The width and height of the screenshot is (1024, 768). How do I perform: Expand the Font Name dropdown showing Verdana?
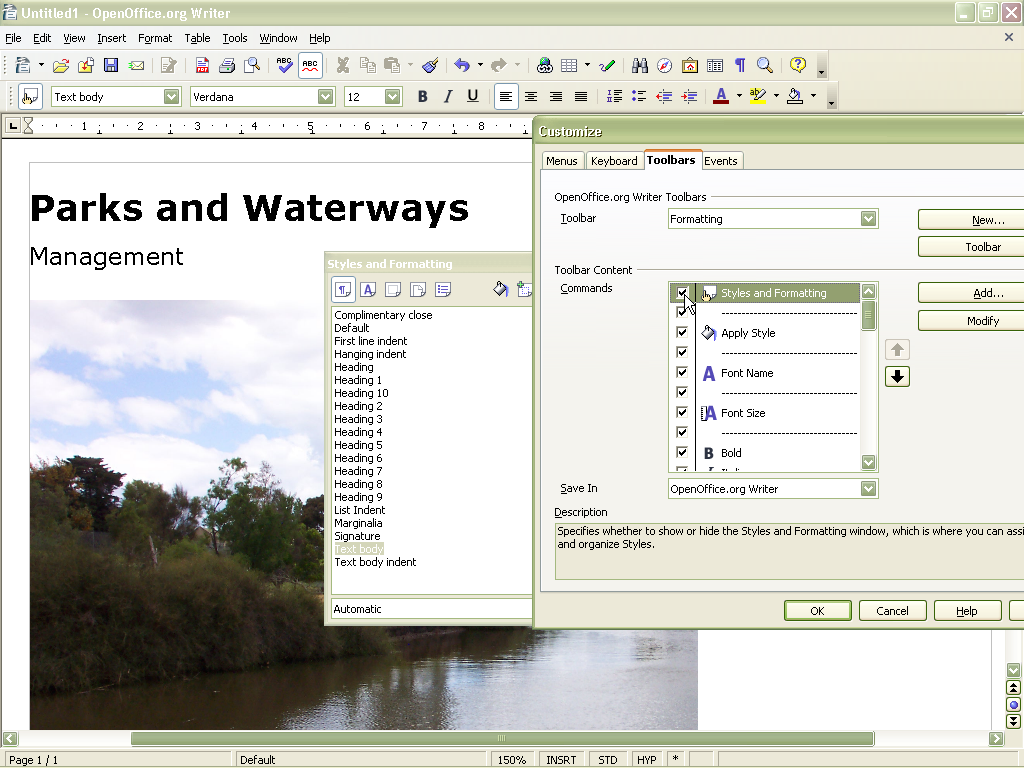pyautogui.click(x=325, y=97)
